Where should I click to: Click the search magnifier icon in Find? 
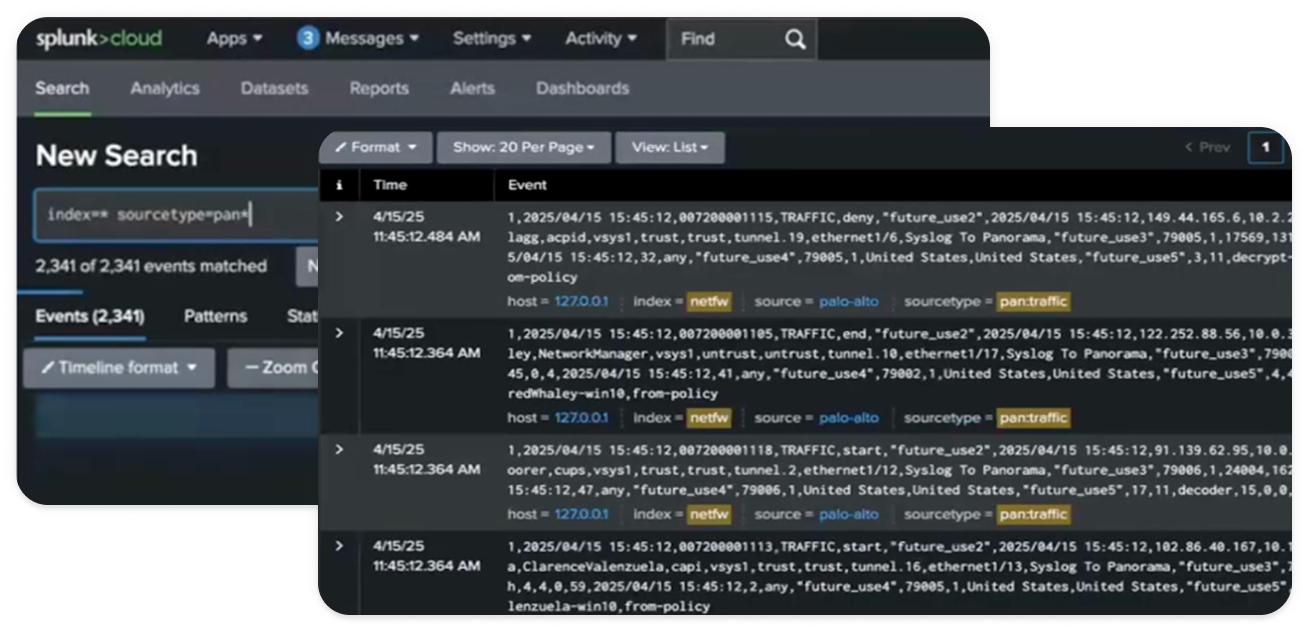tap(794, 39)
